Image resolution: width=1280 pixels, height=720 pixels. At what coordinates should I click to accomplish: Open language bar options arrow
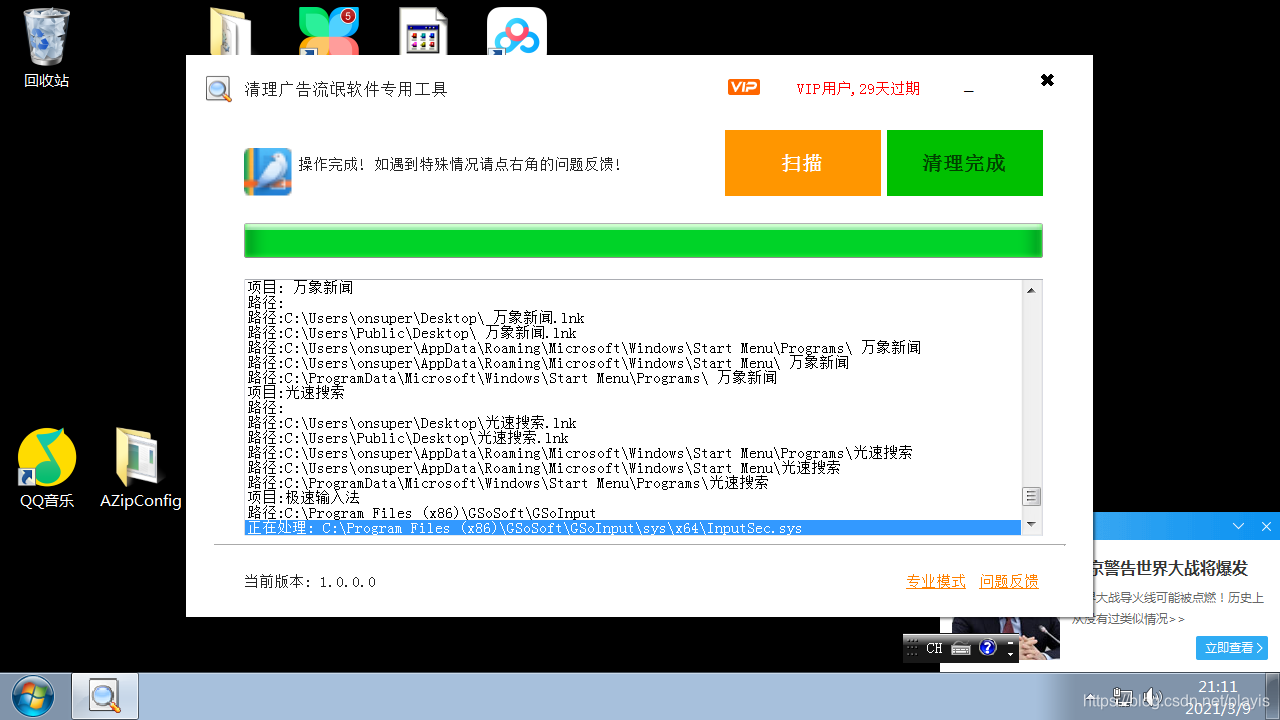1011,653
